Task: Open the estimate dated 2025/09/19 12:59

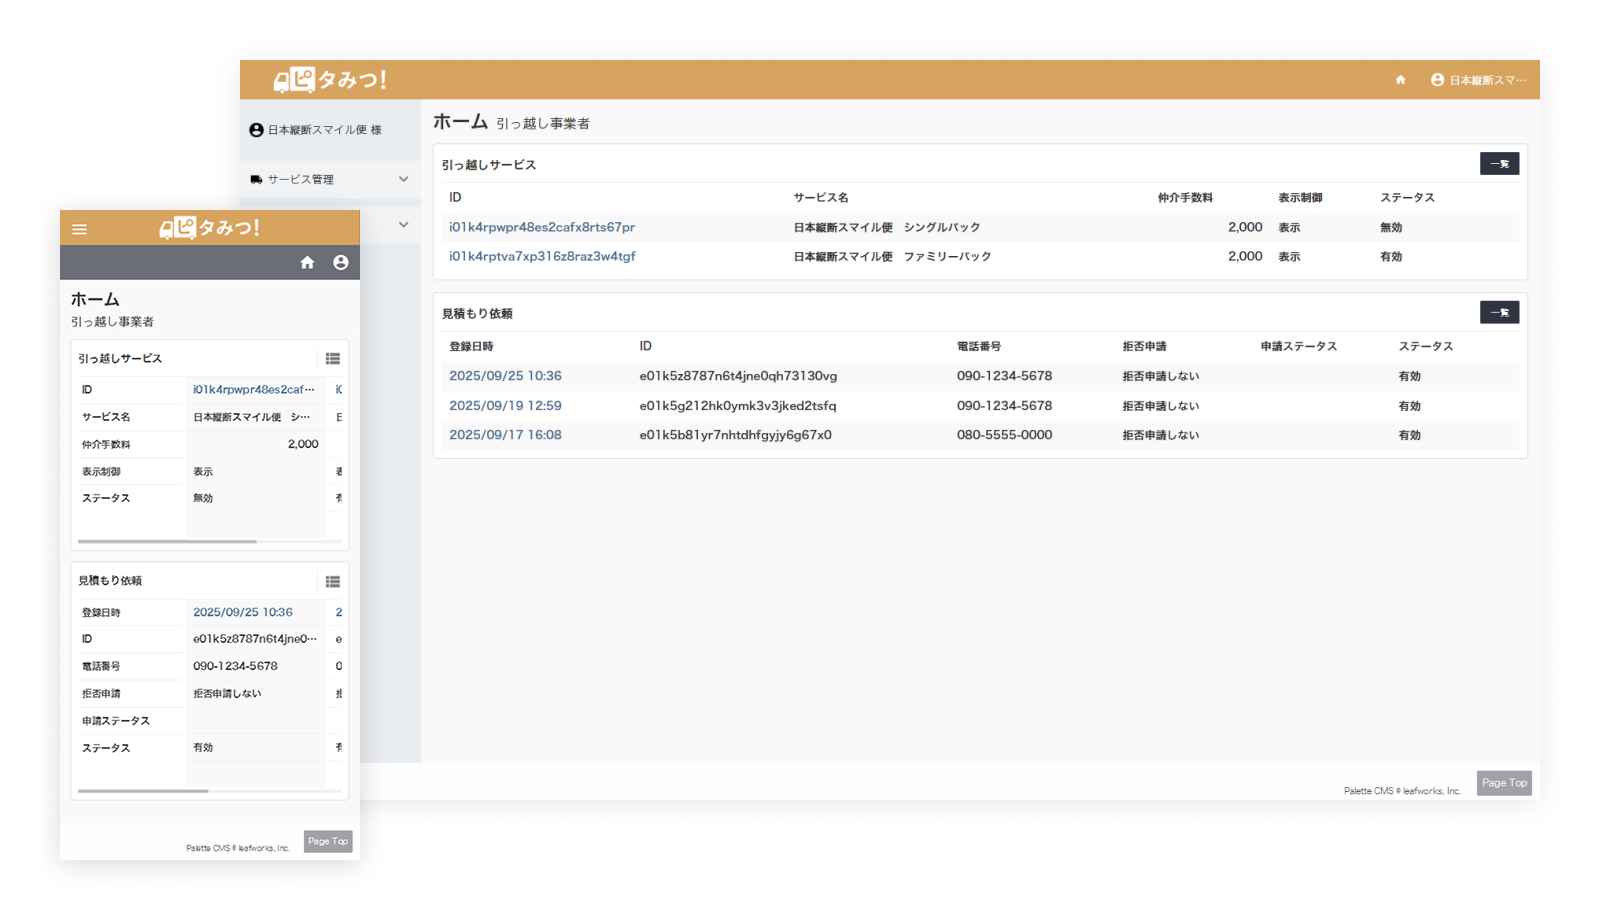Action: pyautogui.click(x=505, y=406)
